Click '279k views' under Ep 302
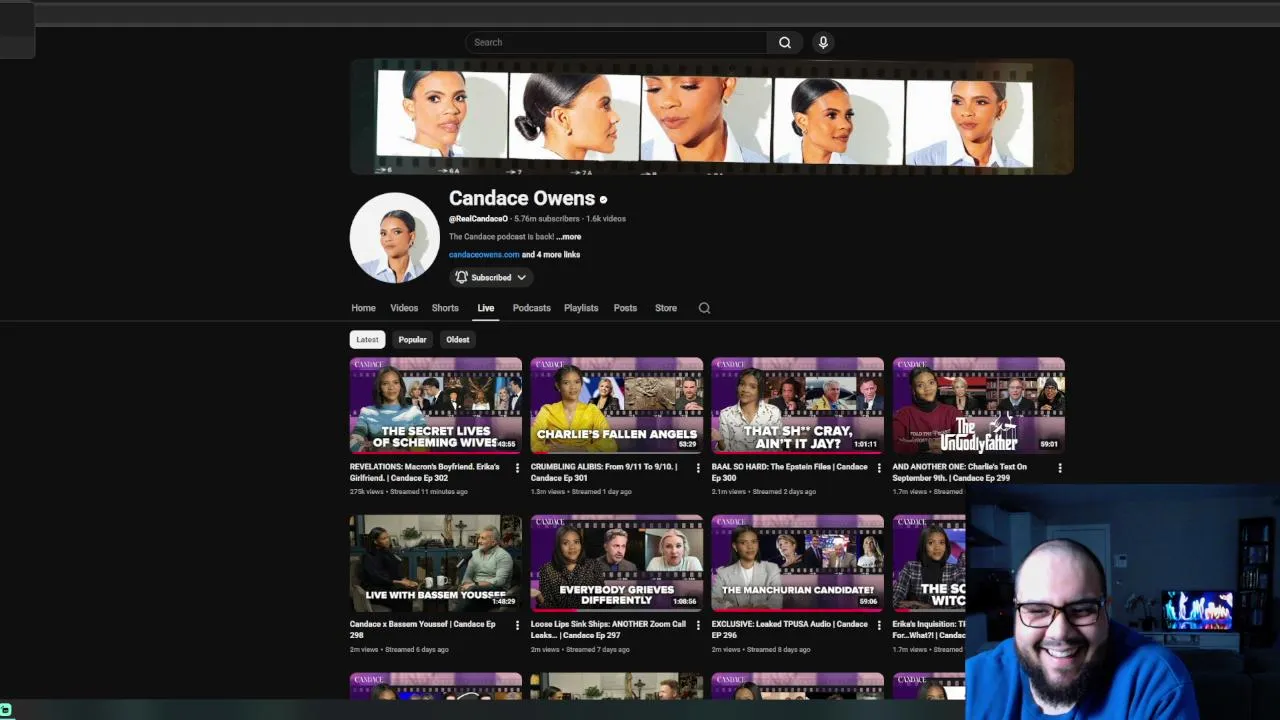The width and height of the screenshot is (1280, 720). pos(367,492)
